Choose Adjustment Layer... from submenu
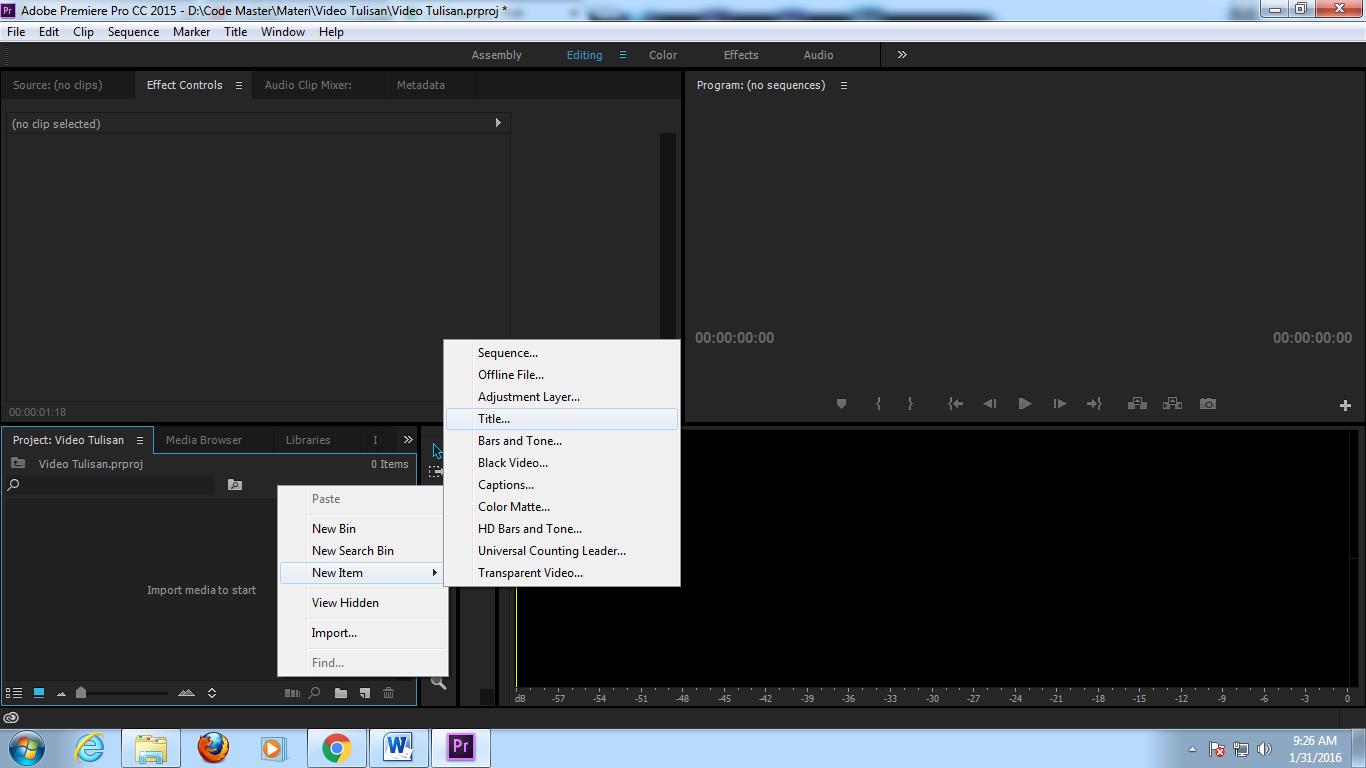1366x768 pixels. point(562,397)
